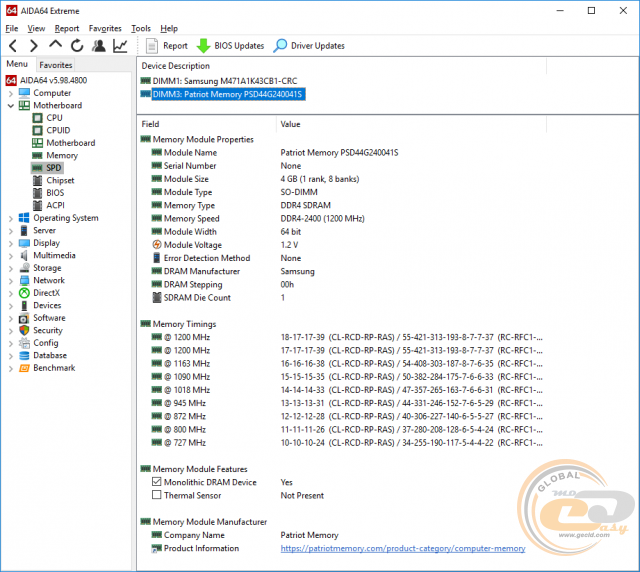Open the Tools menu
The image size is (640, 572).
[141, 29]
